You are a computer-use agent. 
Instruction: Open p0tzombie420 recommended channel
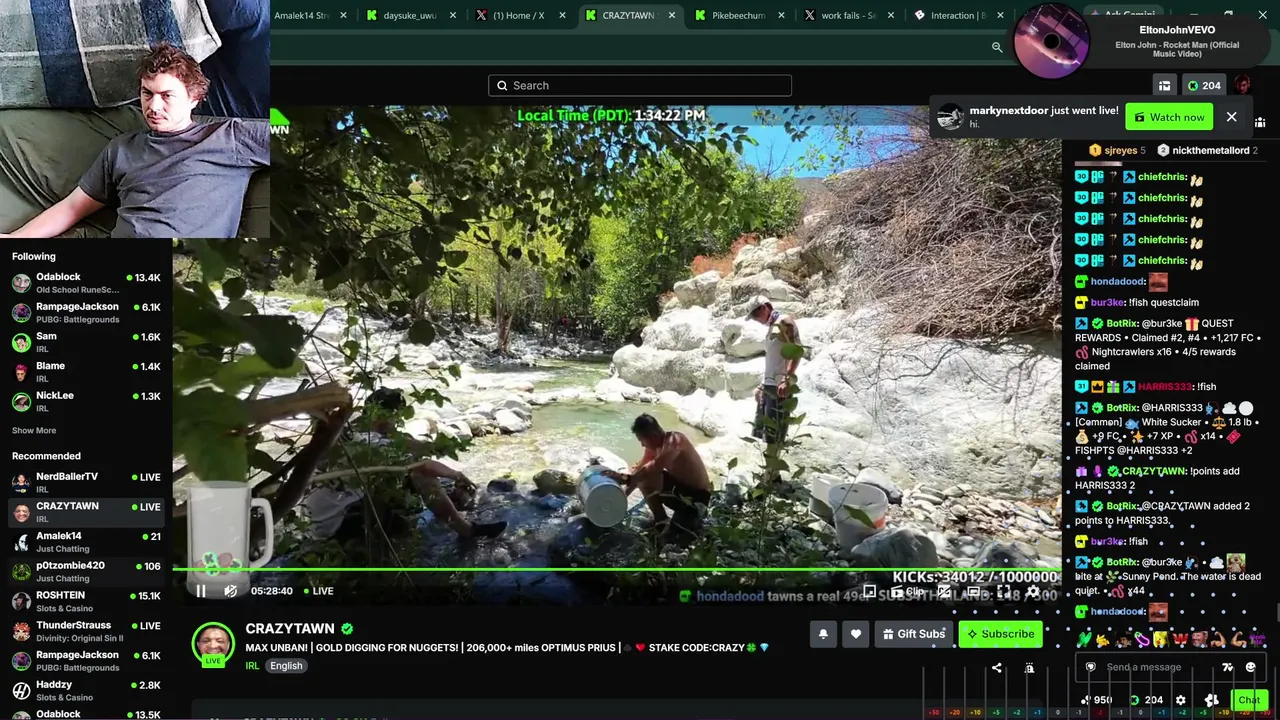86,571
